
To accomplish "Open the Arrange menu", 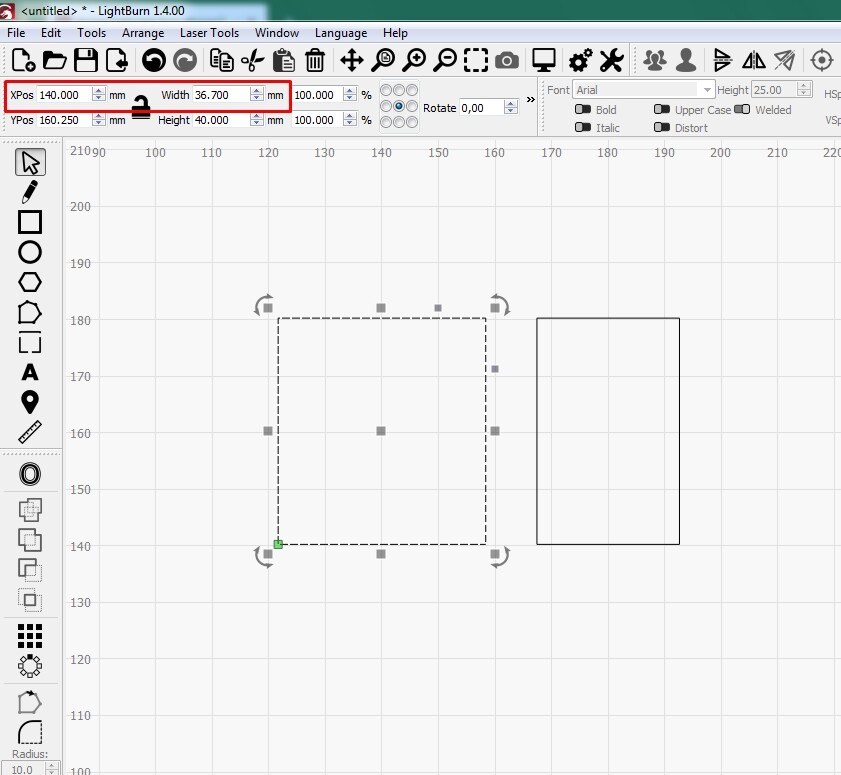I will [x=143, y=32].
